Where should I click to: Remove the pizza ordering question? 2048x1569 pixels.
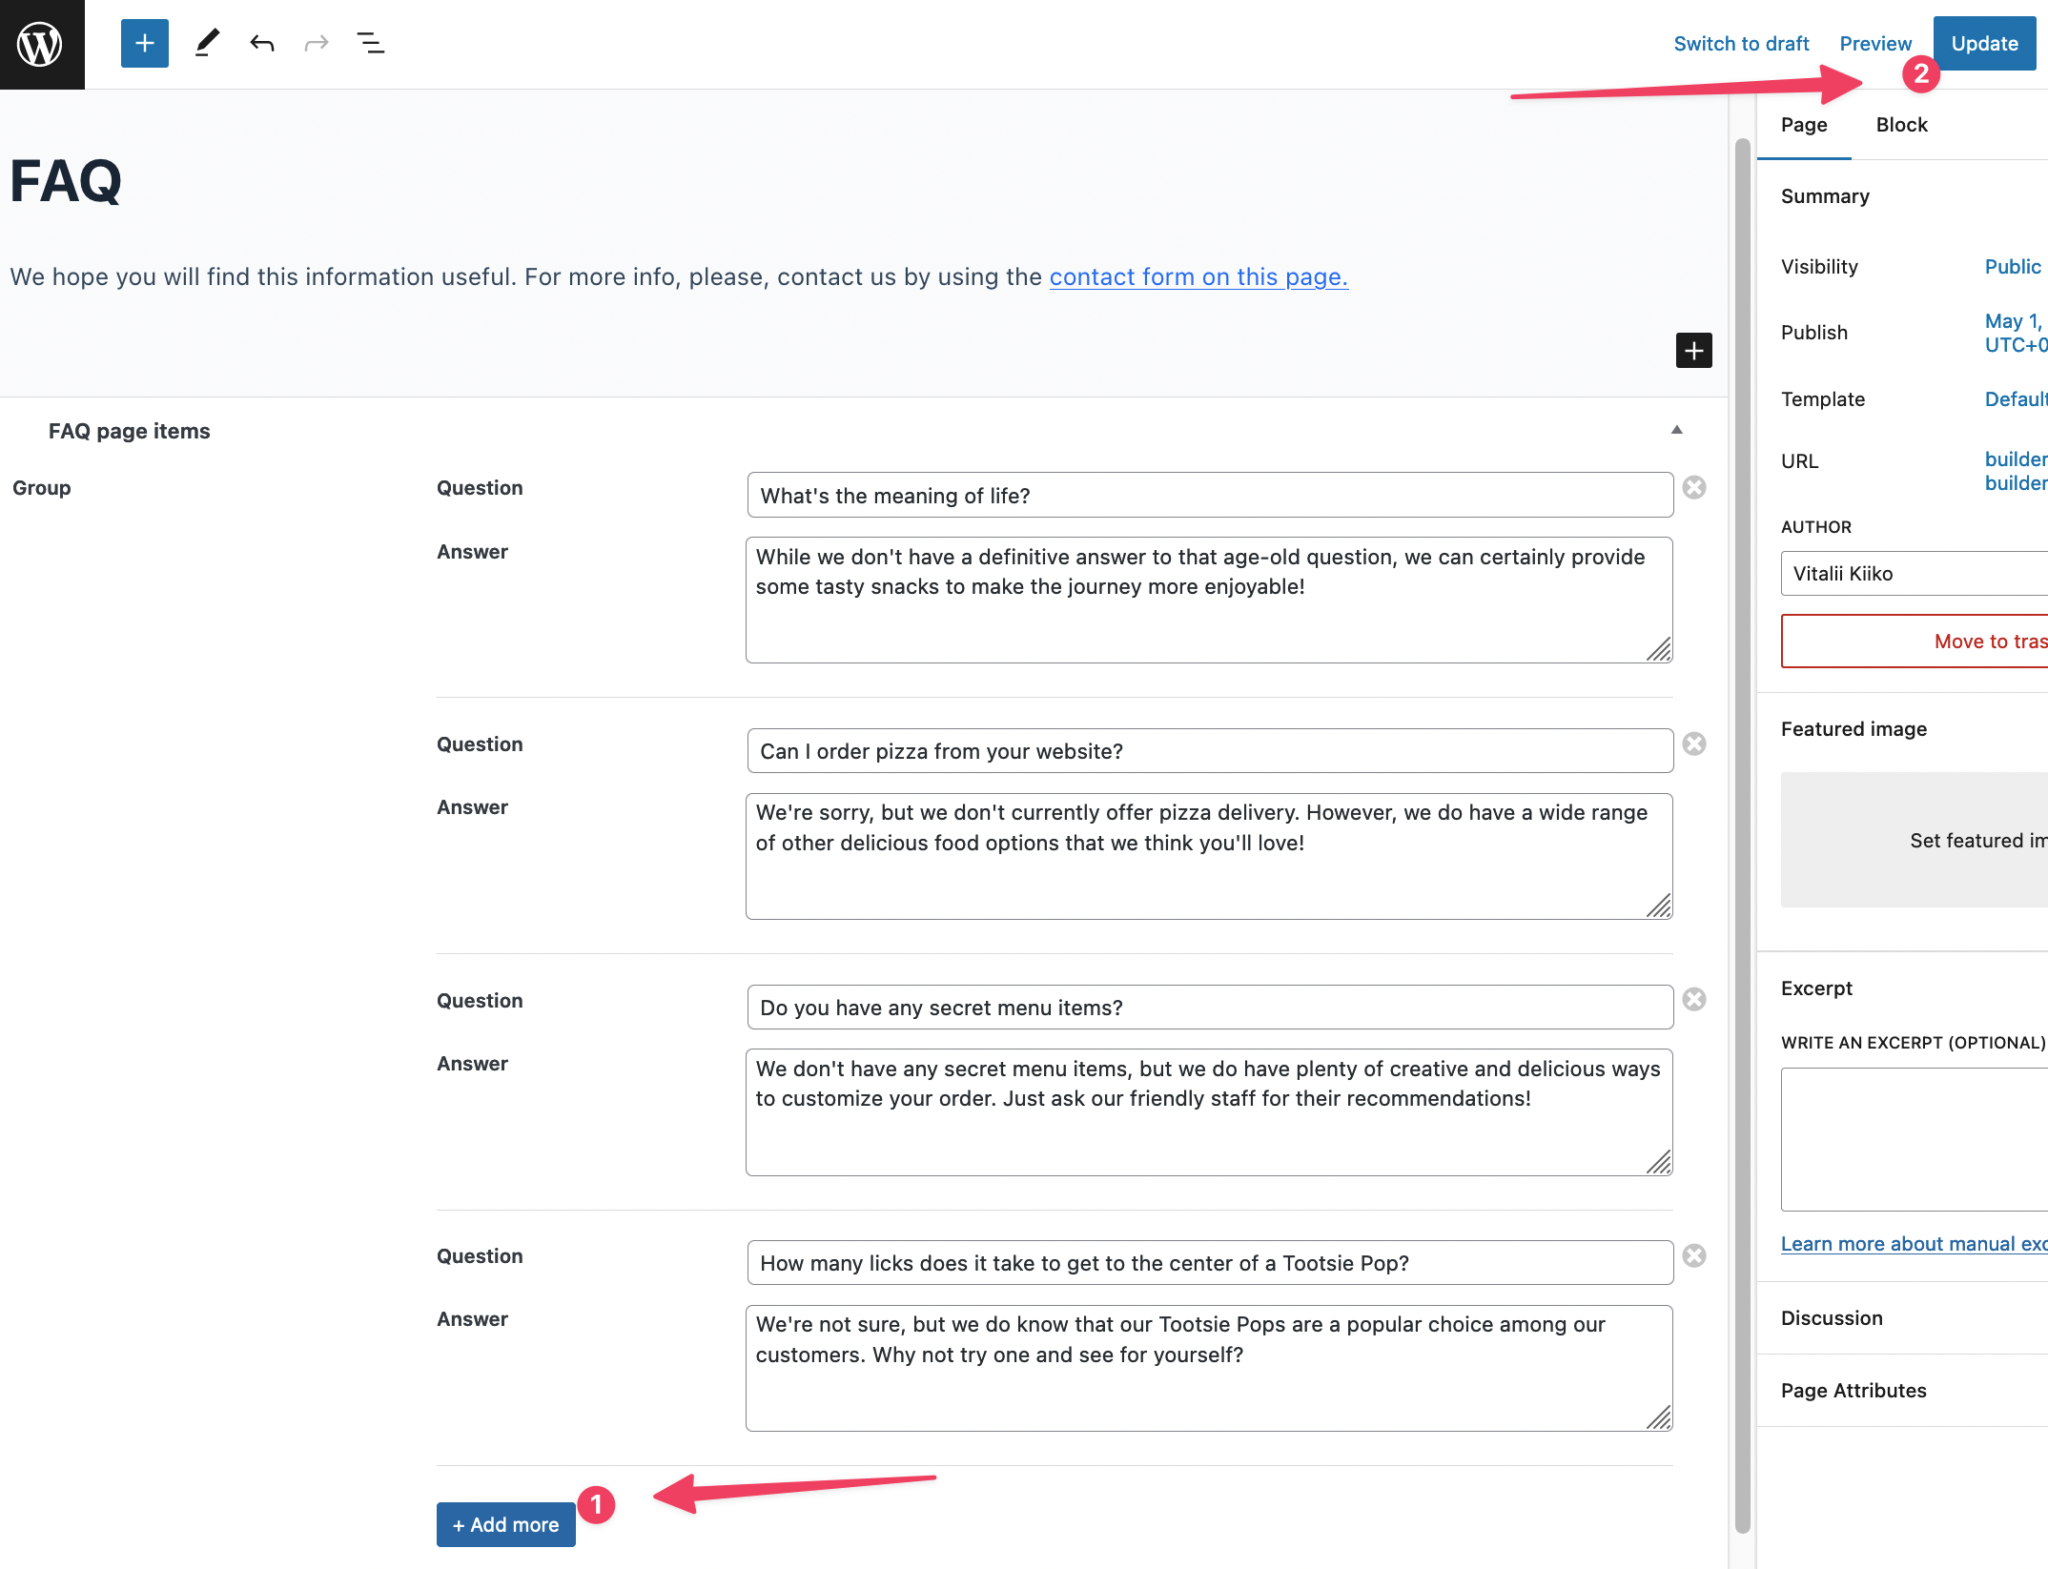click(x=1694, y=744)
